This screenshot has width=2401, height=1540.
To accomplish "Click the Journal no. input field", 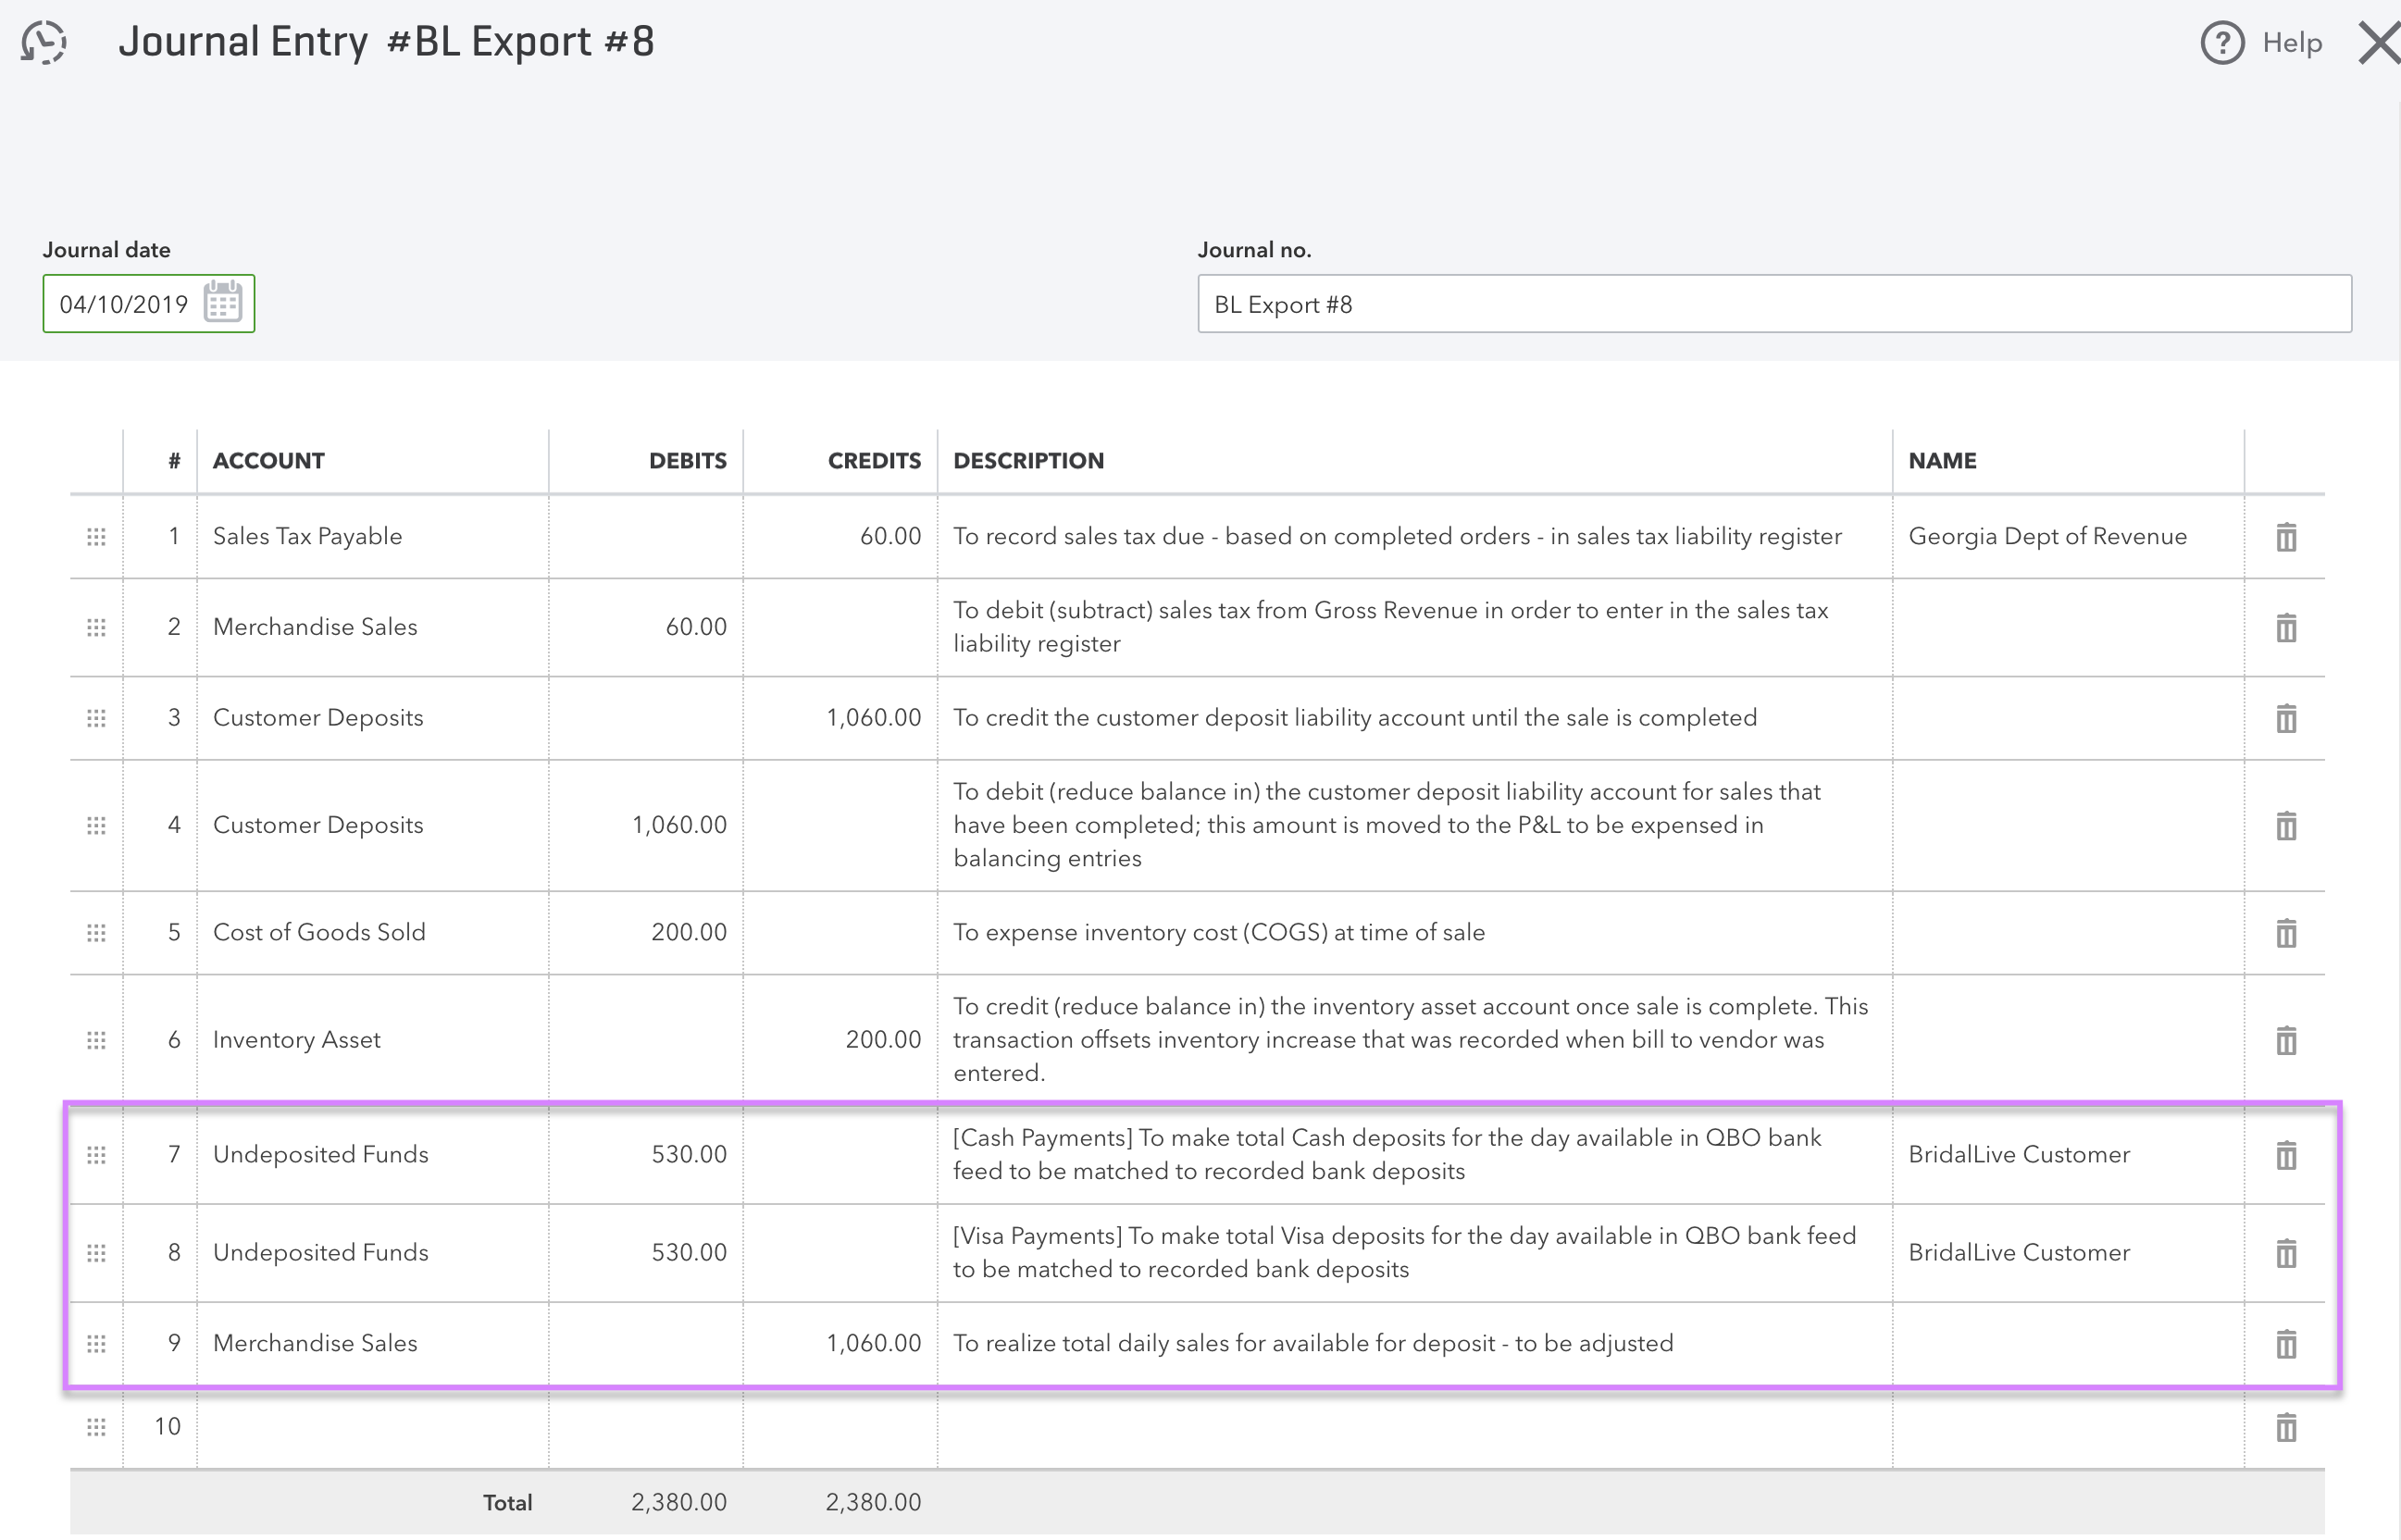I will click(x=1773, y=304).
